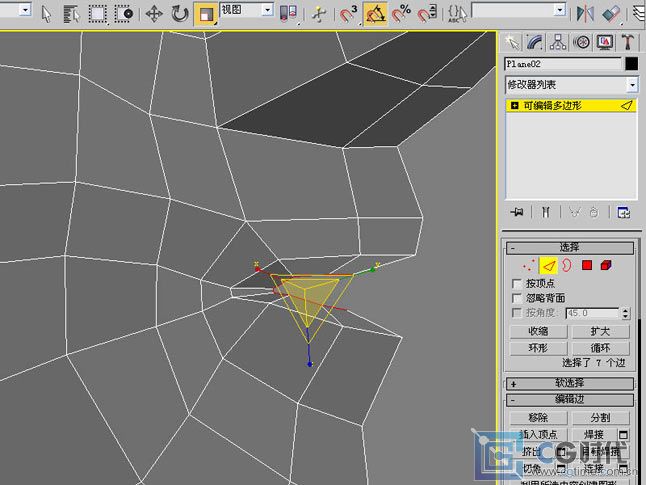
Task: Open the selection filter dropdown arrow
Action: (x=25, y=10)
